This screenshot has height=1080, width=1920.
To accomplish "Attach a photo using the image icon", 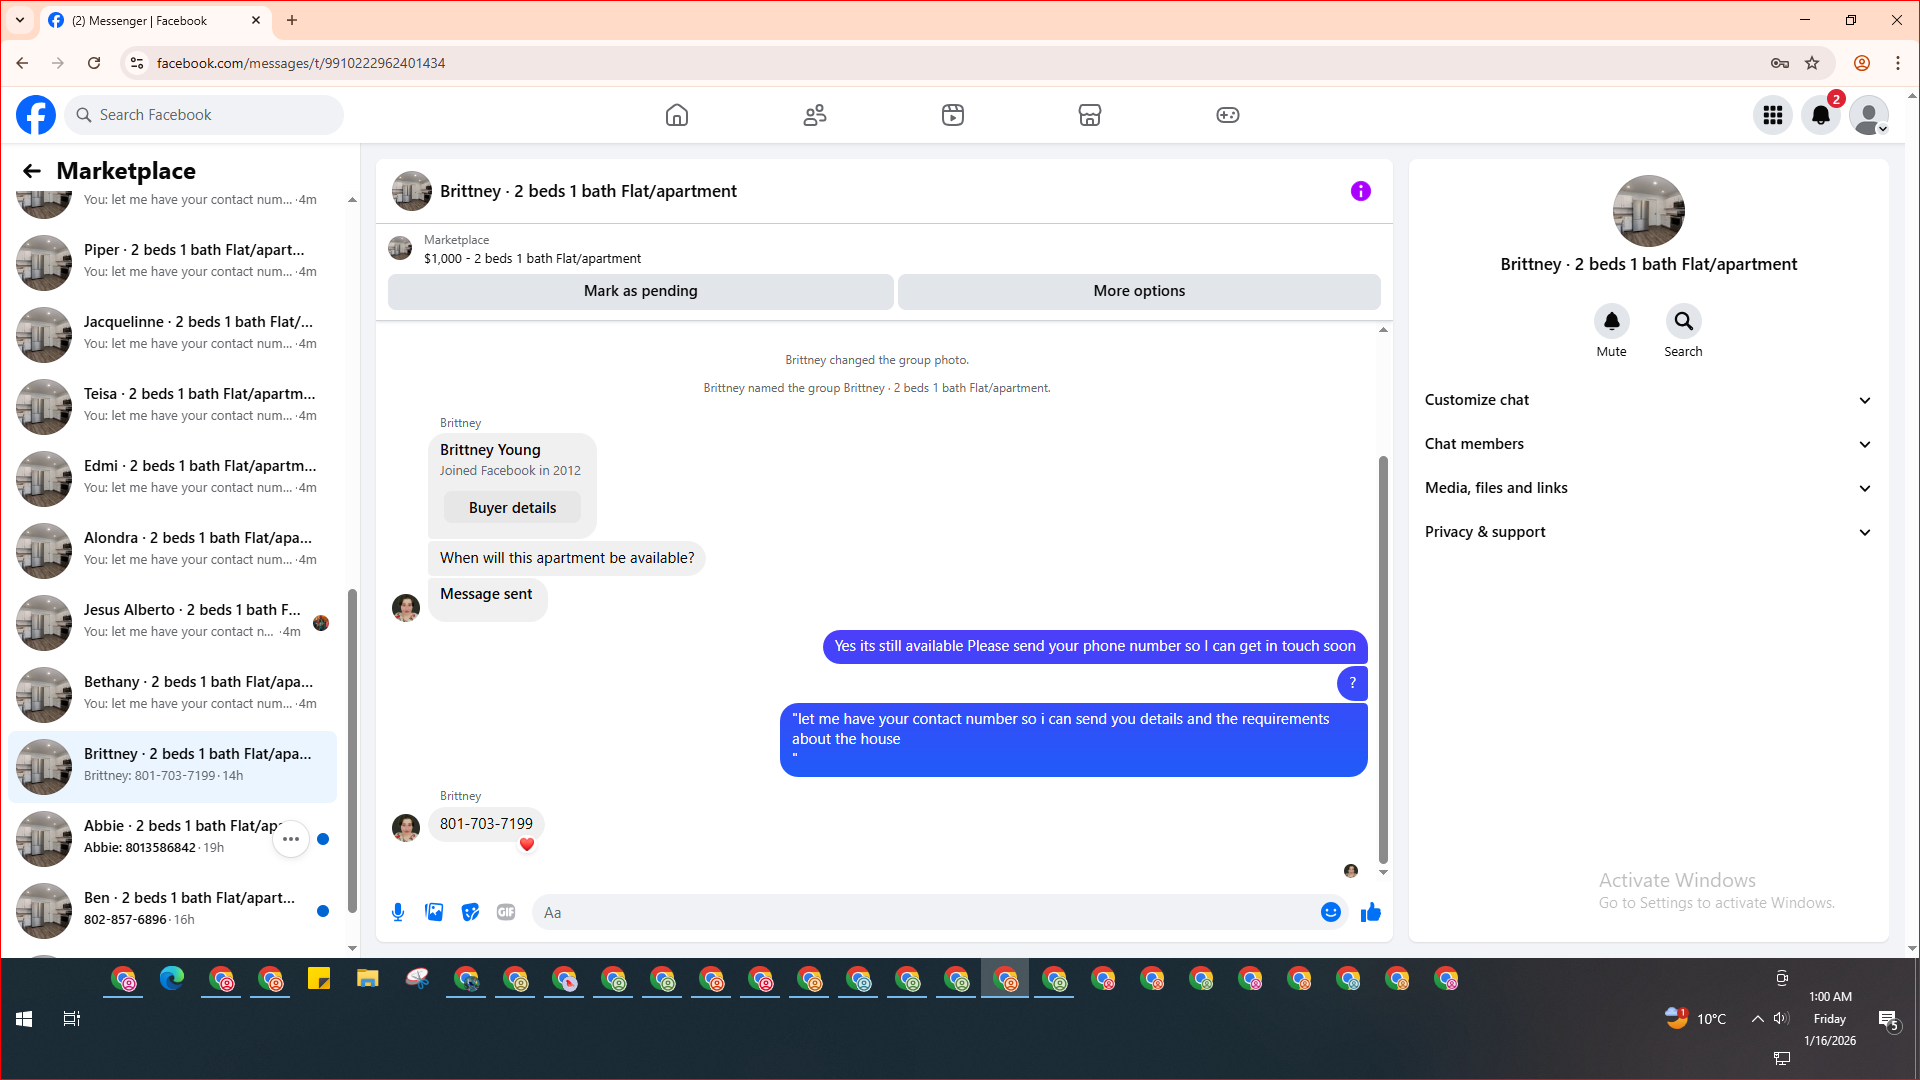I will 434,912.
